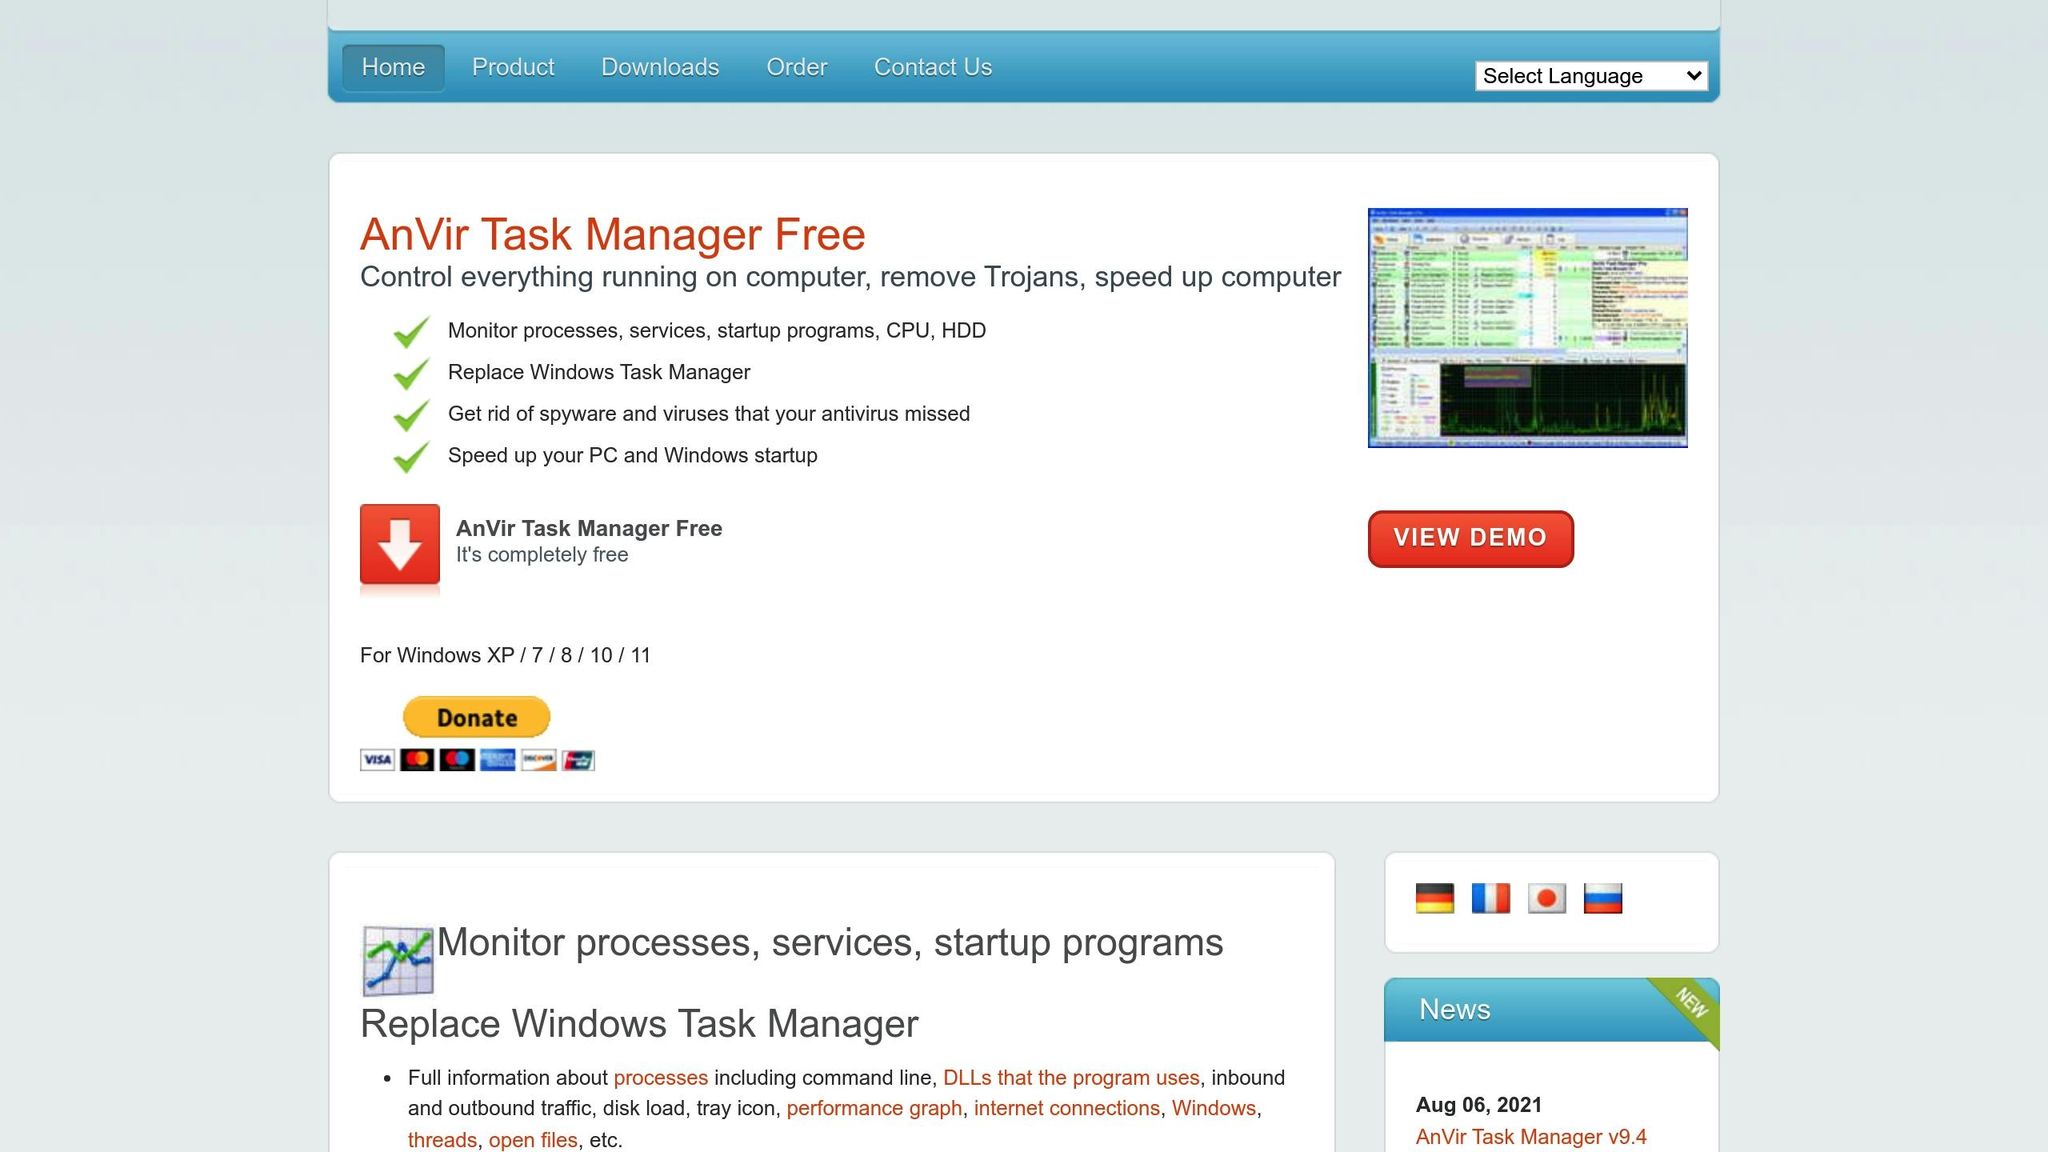2048x1152 pixels.
Task: Select the German flag translation icon
Action: [x=1435, y=898]
